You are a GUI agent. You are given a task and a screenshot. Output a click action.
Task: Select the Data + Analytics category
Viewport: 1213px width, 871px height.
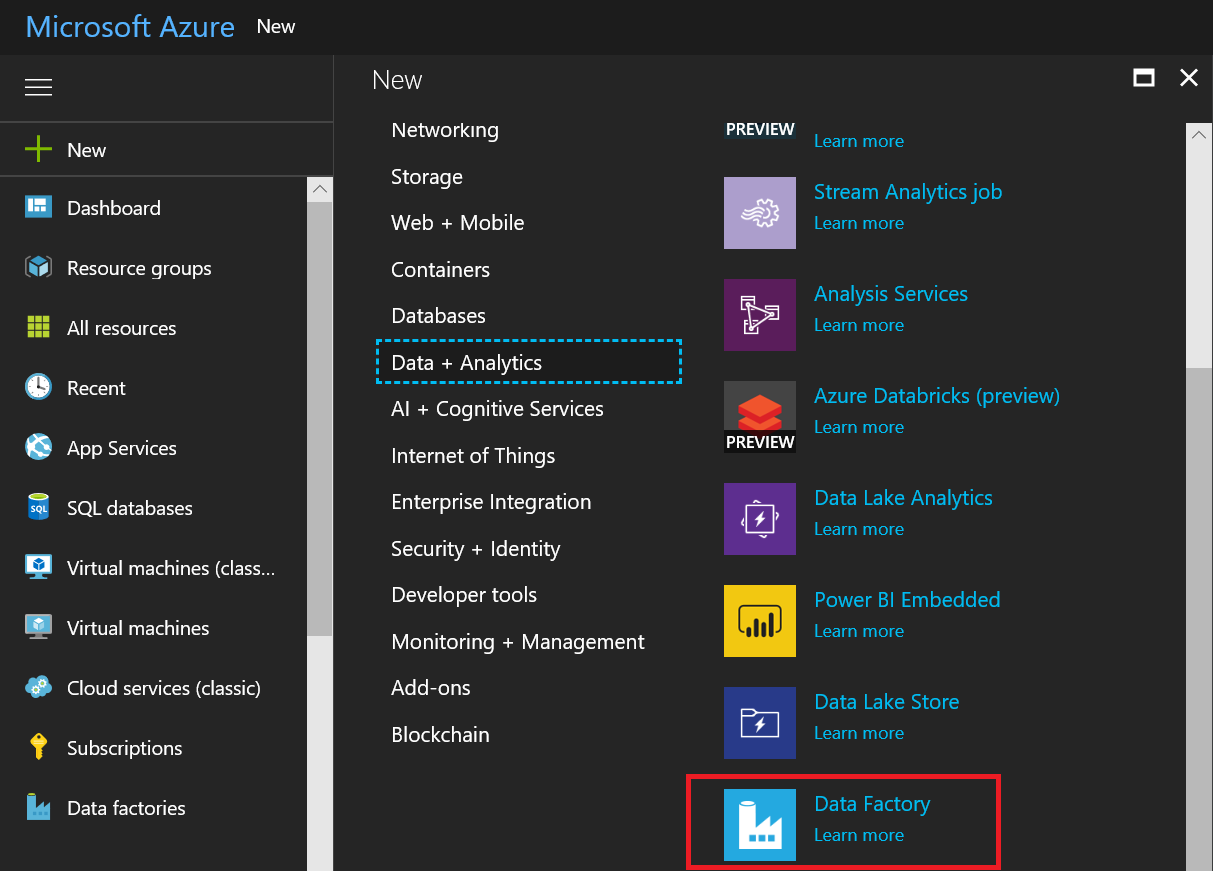(x=529, y=362)
